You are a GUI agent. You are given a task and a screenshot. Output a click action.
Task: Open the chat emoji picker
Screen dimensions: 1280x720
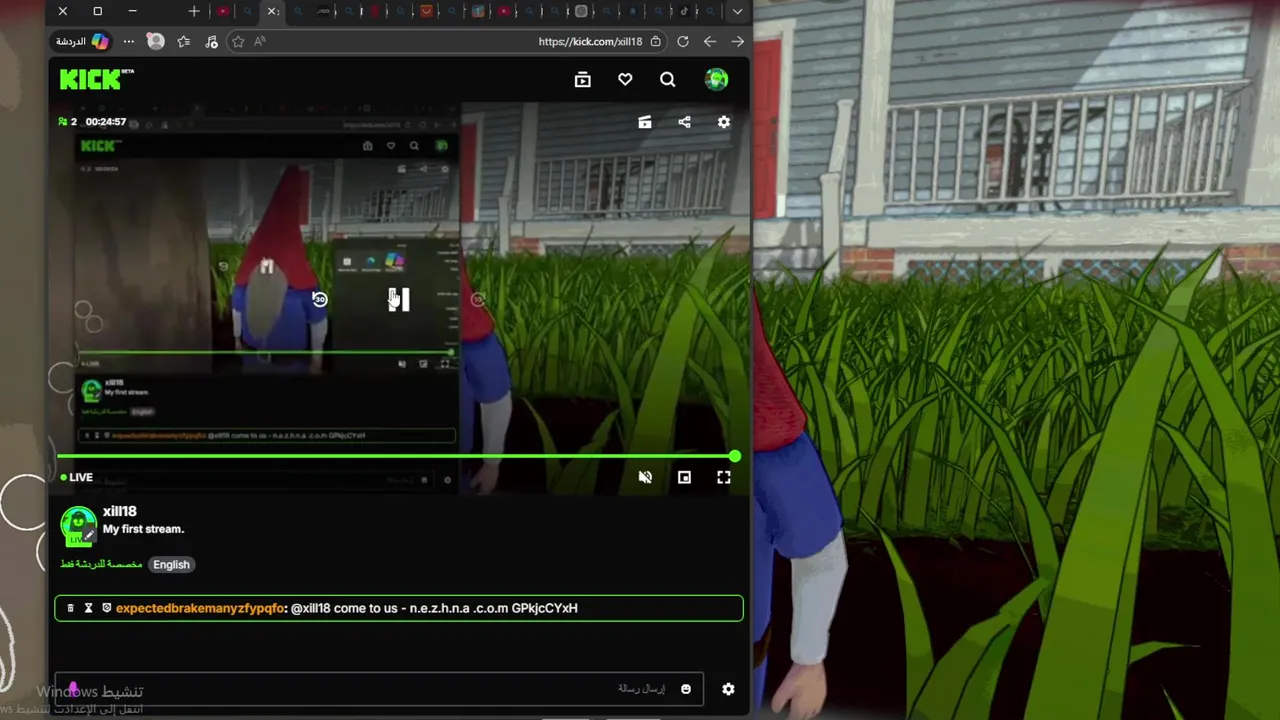[x=686, y=689]
